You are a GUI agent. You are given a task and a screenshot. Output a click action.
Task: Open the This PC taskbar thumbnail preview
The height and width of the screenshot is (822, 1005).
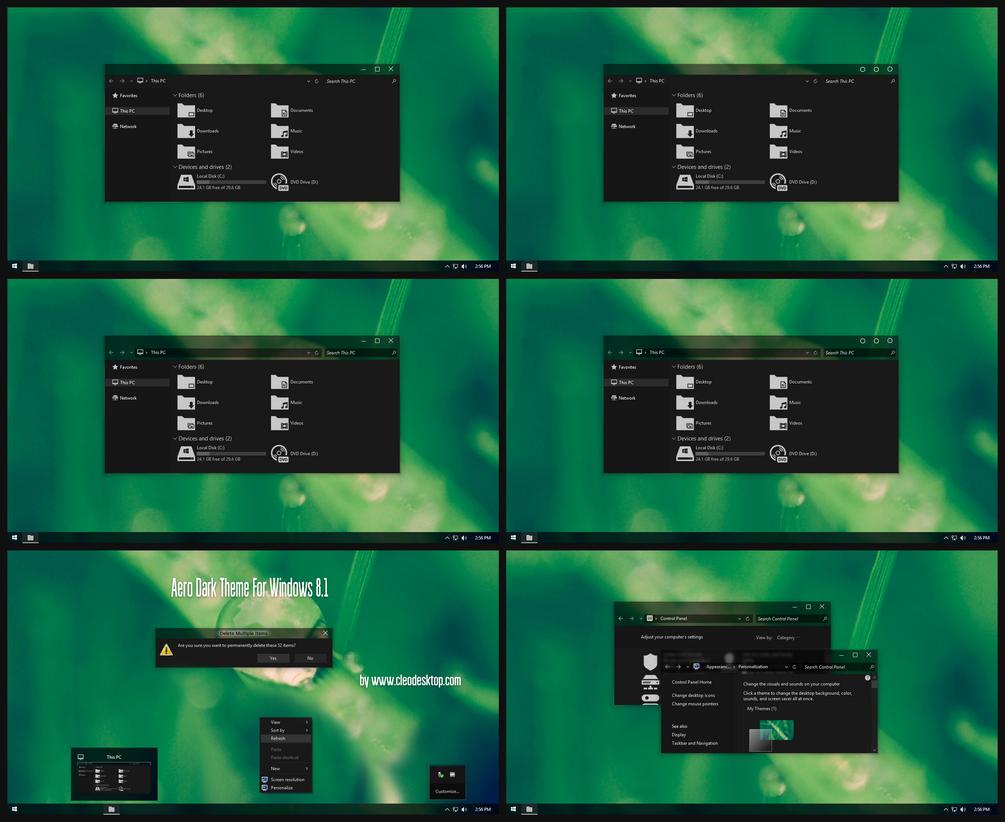(x=114, y=775)
